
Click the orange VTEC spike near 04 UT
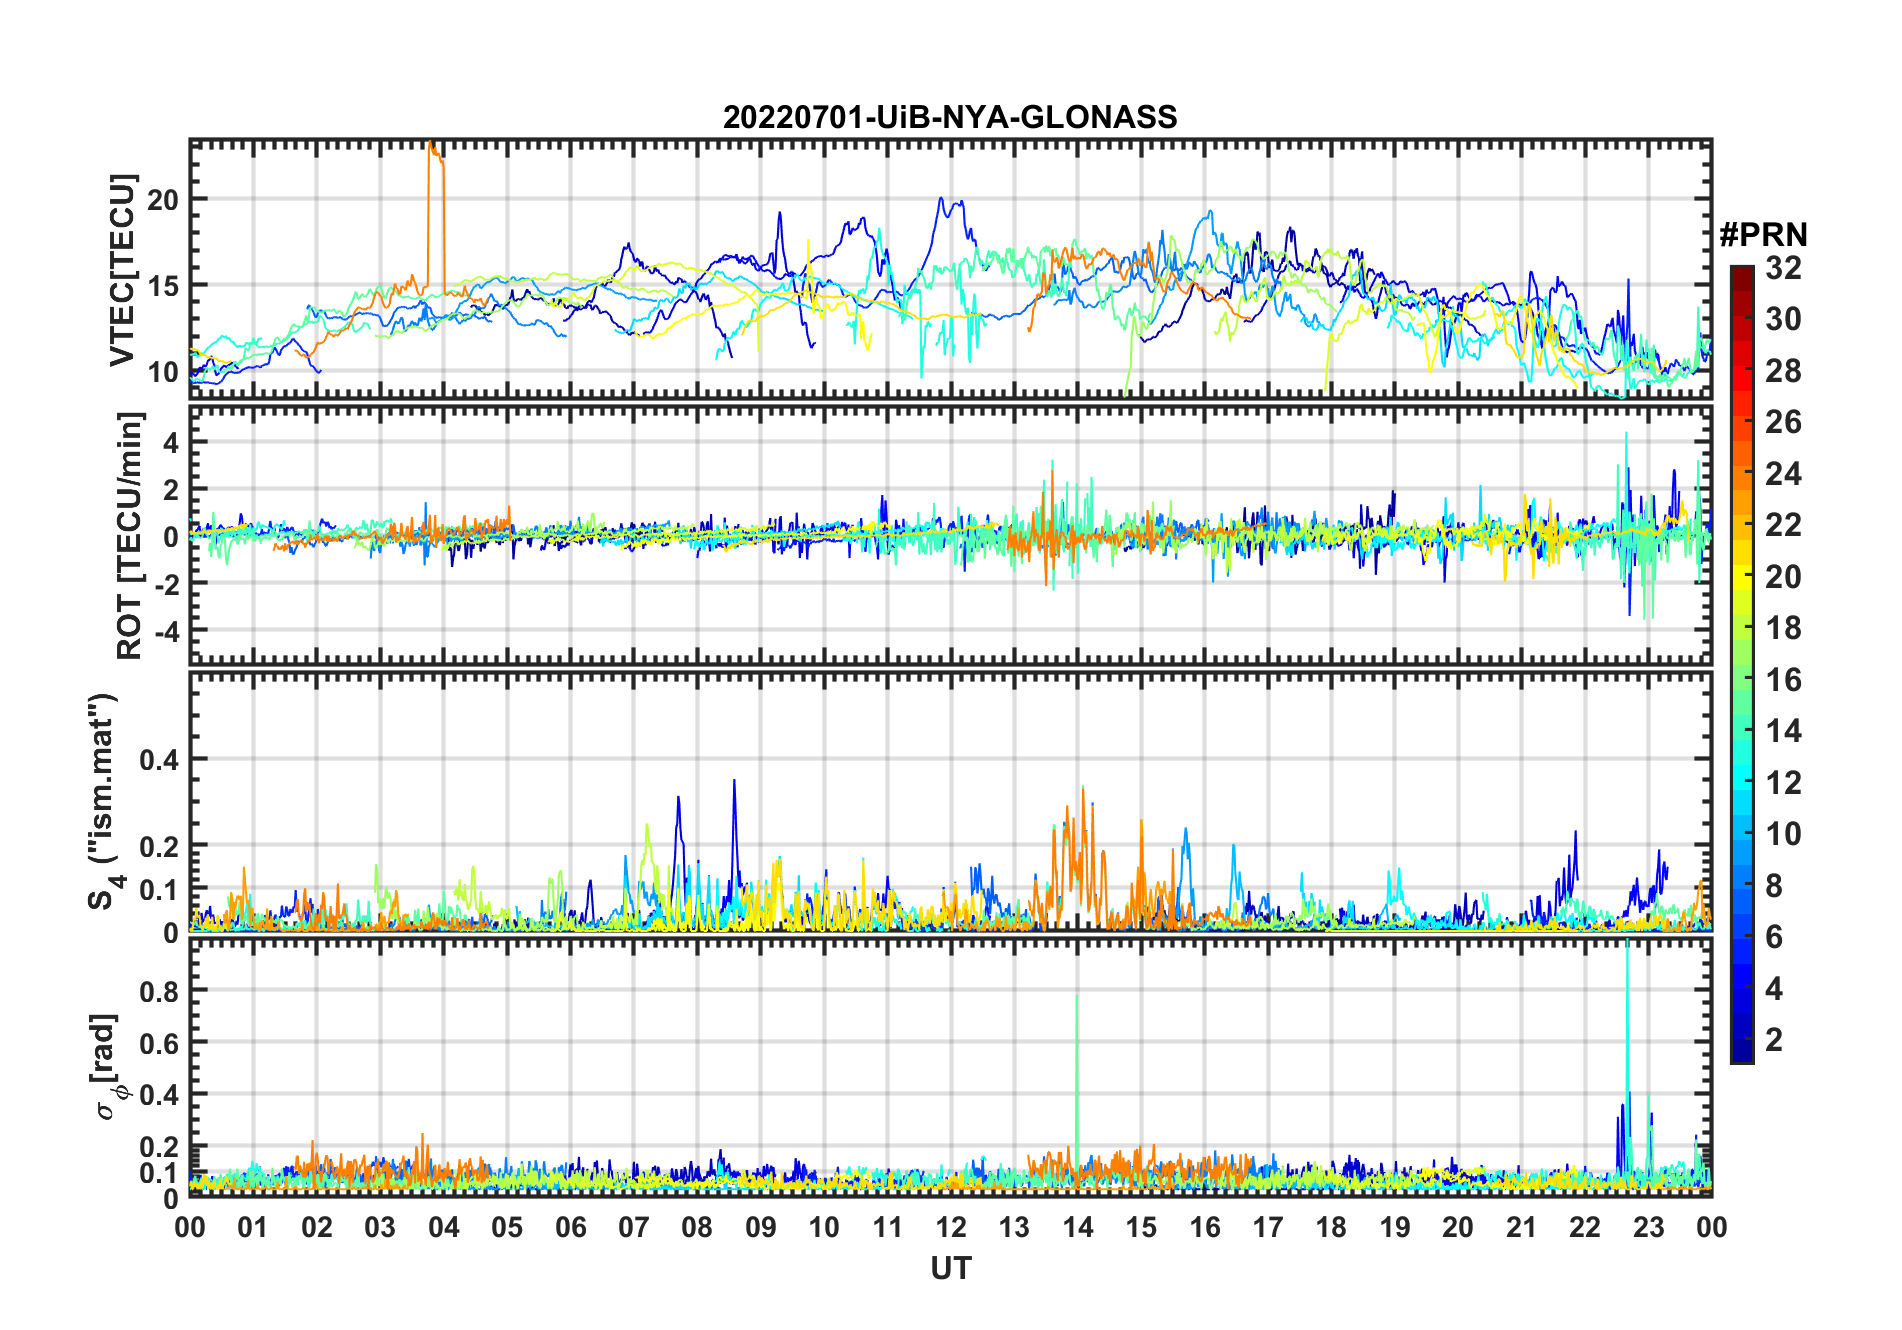pos(435,215)
